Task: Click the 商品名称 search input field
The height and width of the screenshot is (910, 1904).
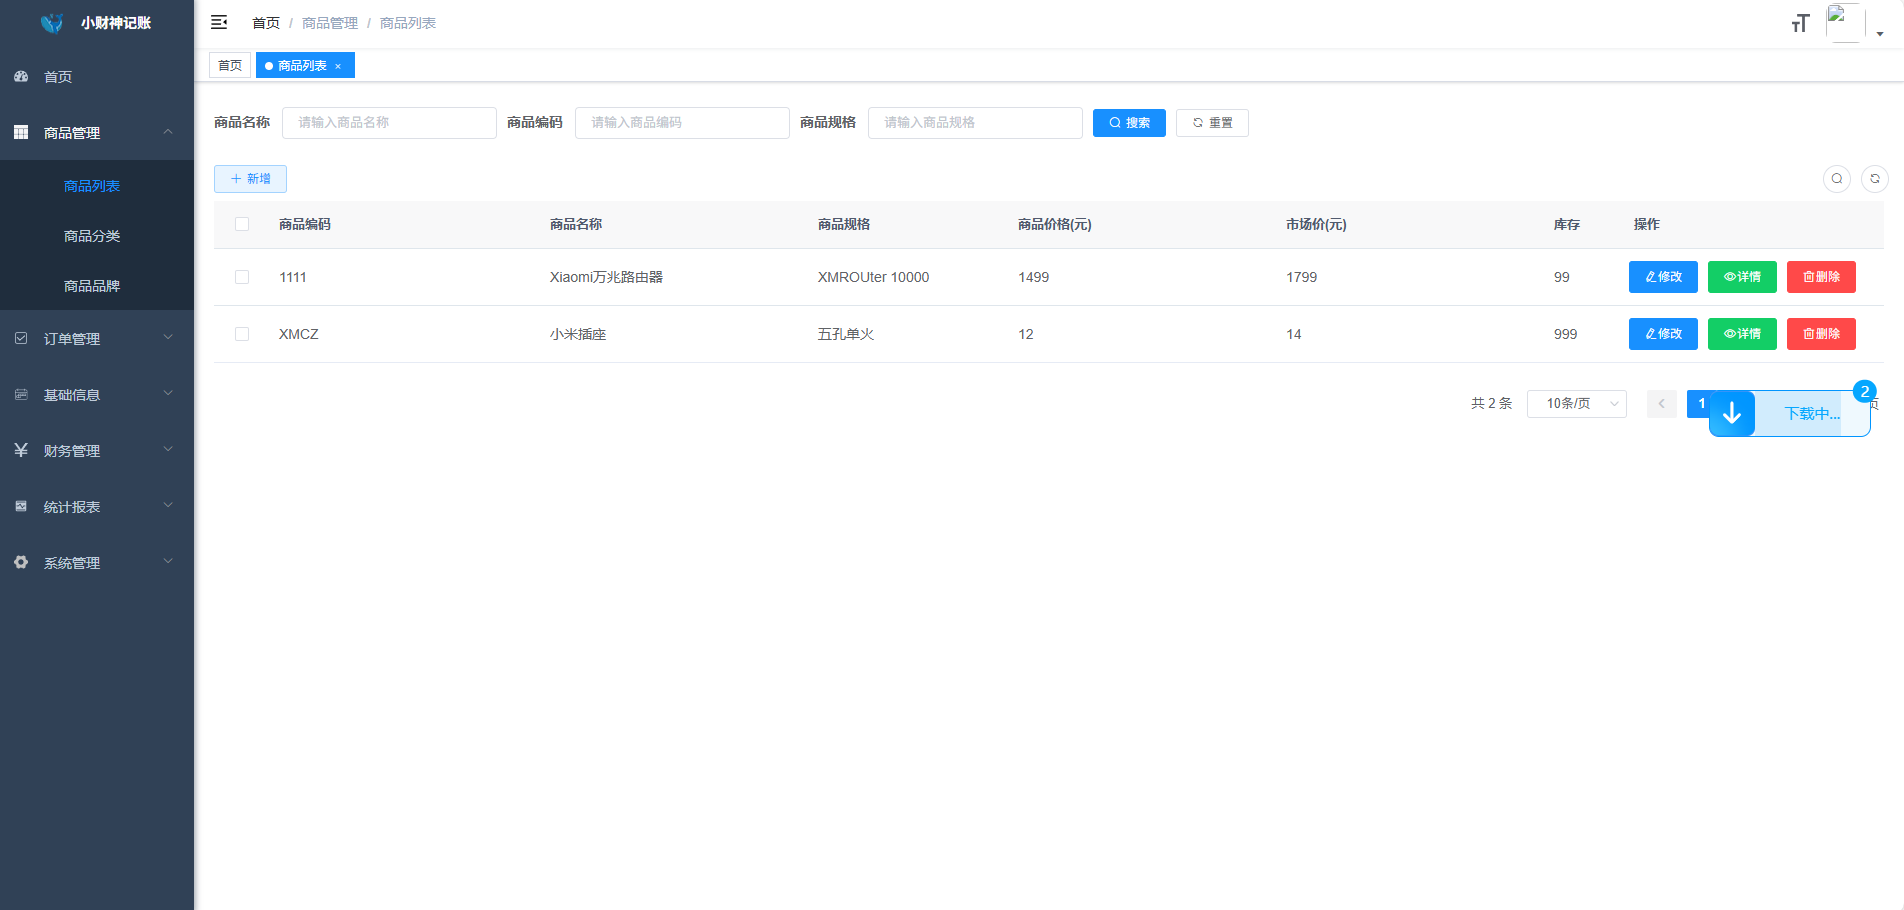Action: click(389, 122)
